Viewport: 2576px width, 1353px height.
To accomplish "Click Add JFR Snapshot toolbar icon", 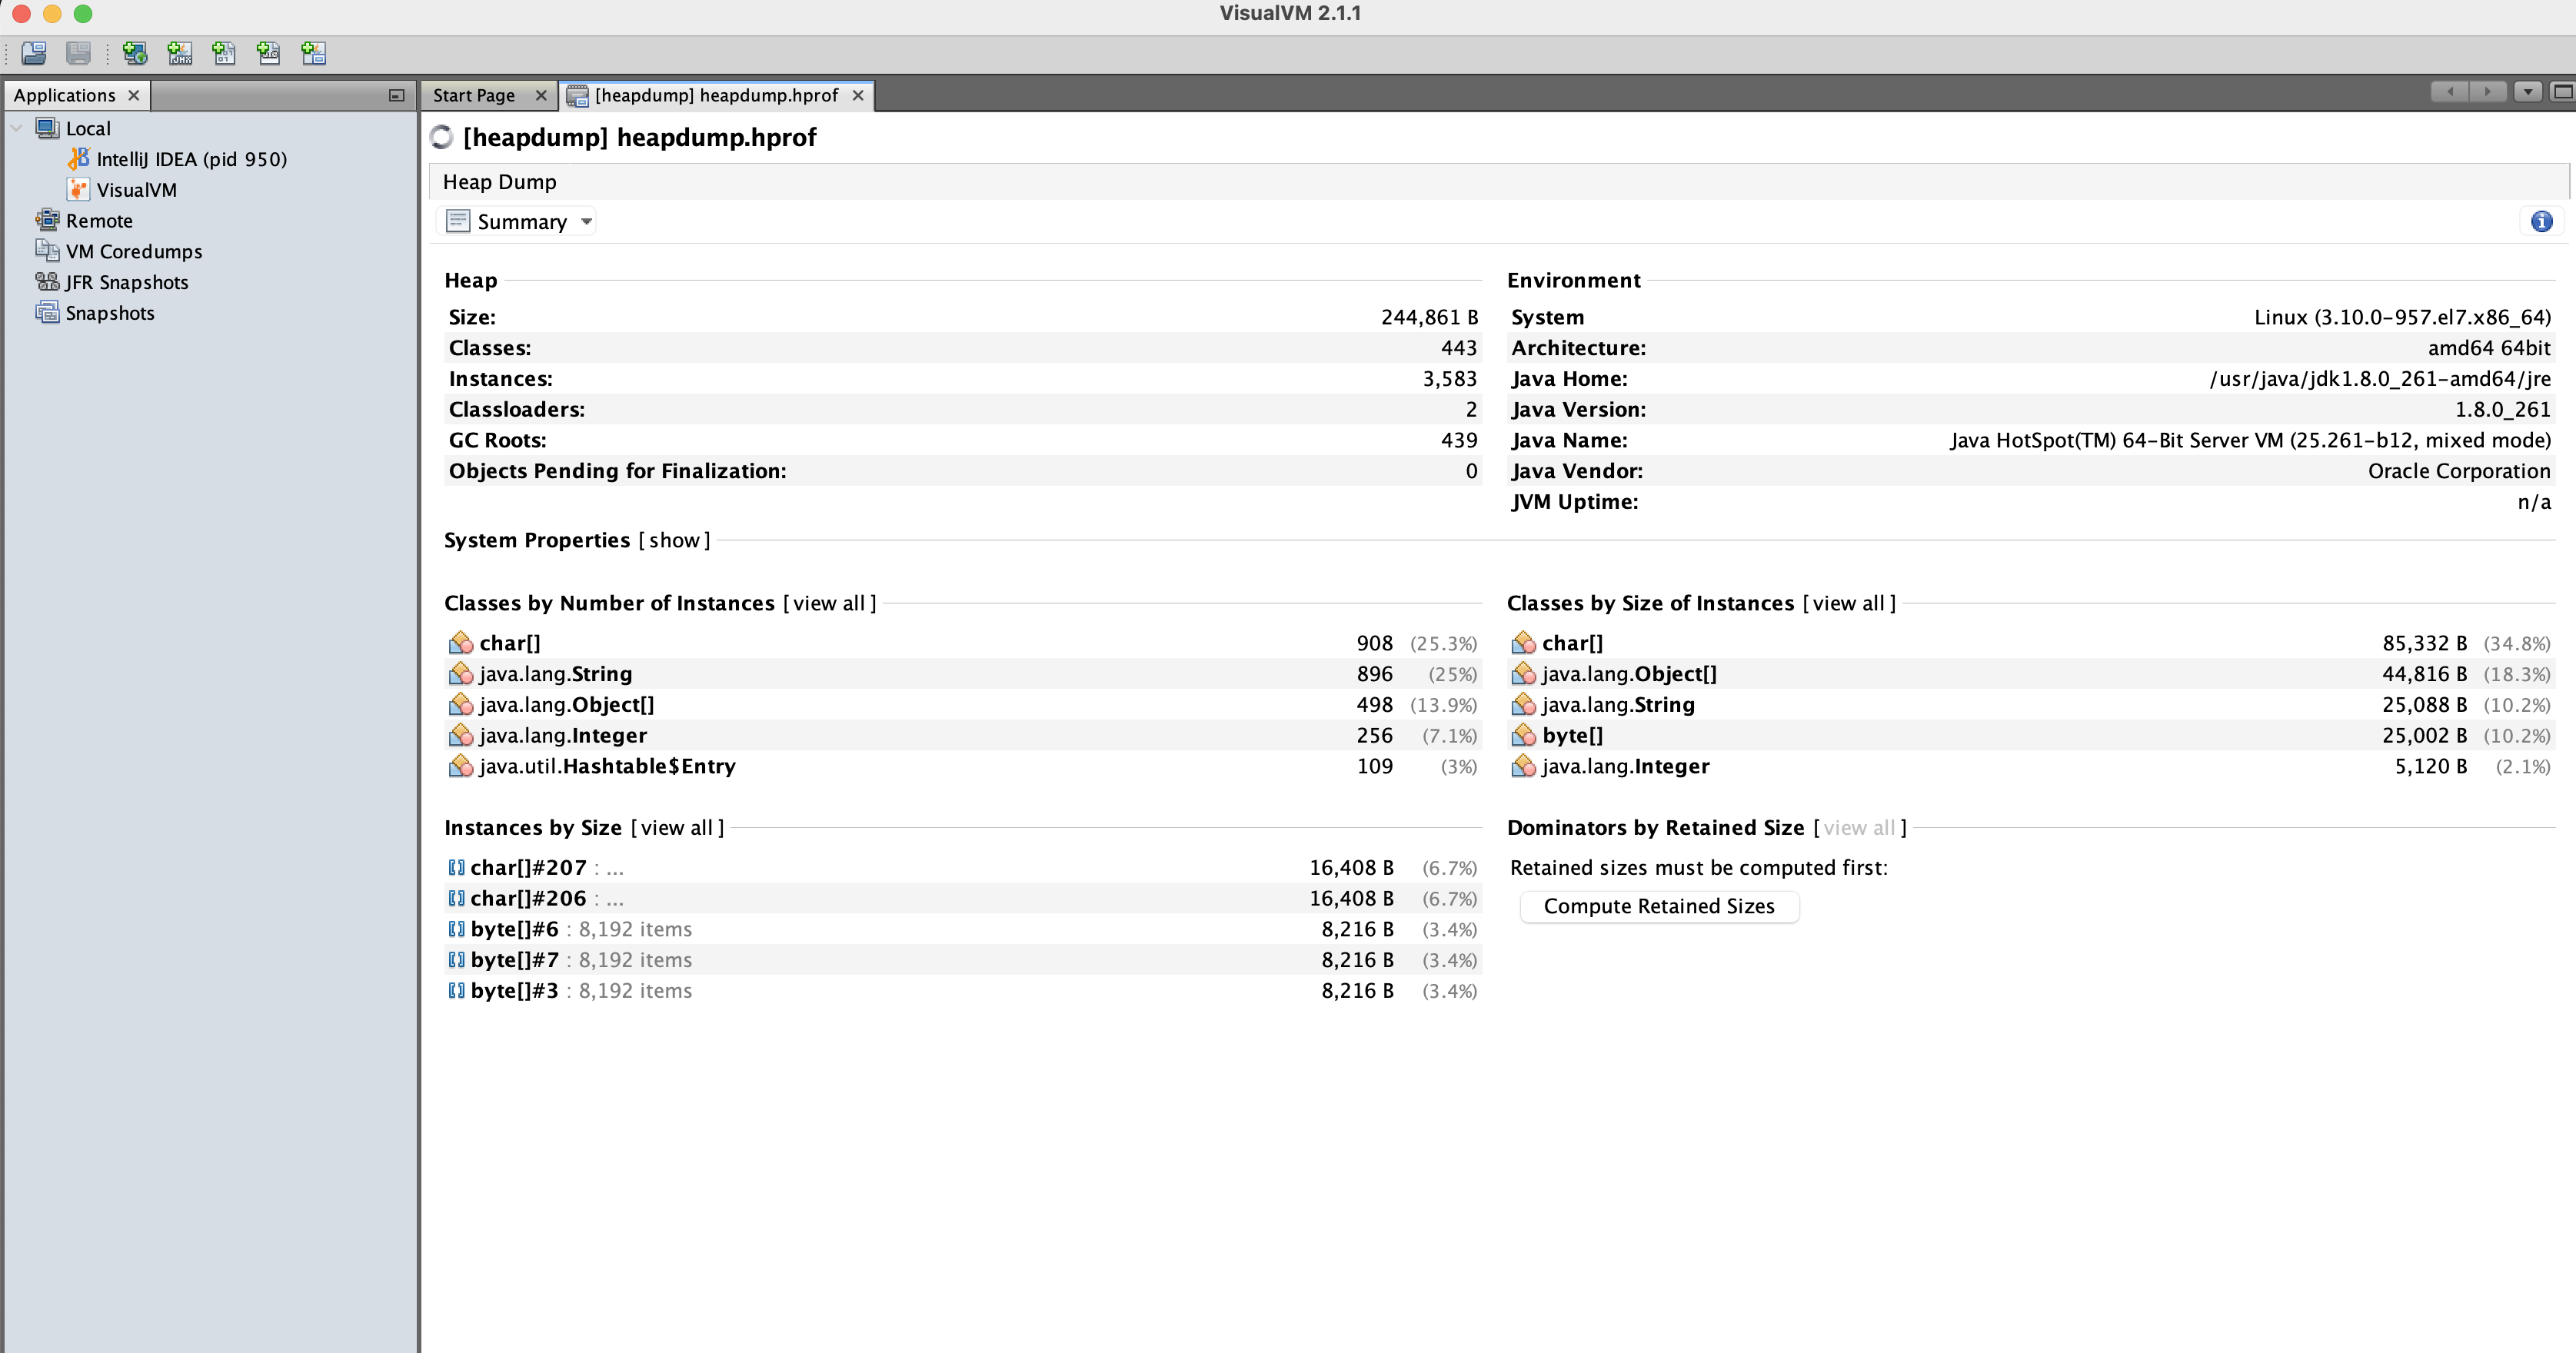I will pos(268,53).
